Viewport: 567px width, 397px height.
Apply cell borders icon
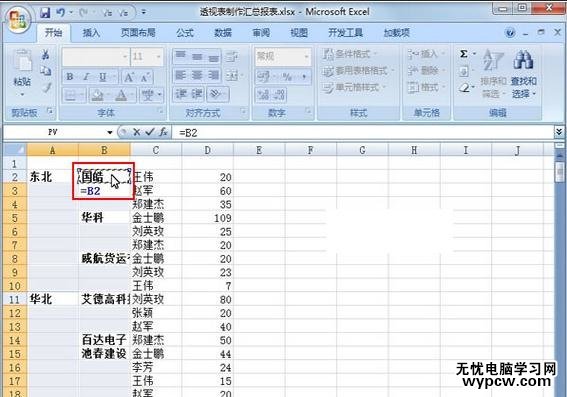[71, 95]
